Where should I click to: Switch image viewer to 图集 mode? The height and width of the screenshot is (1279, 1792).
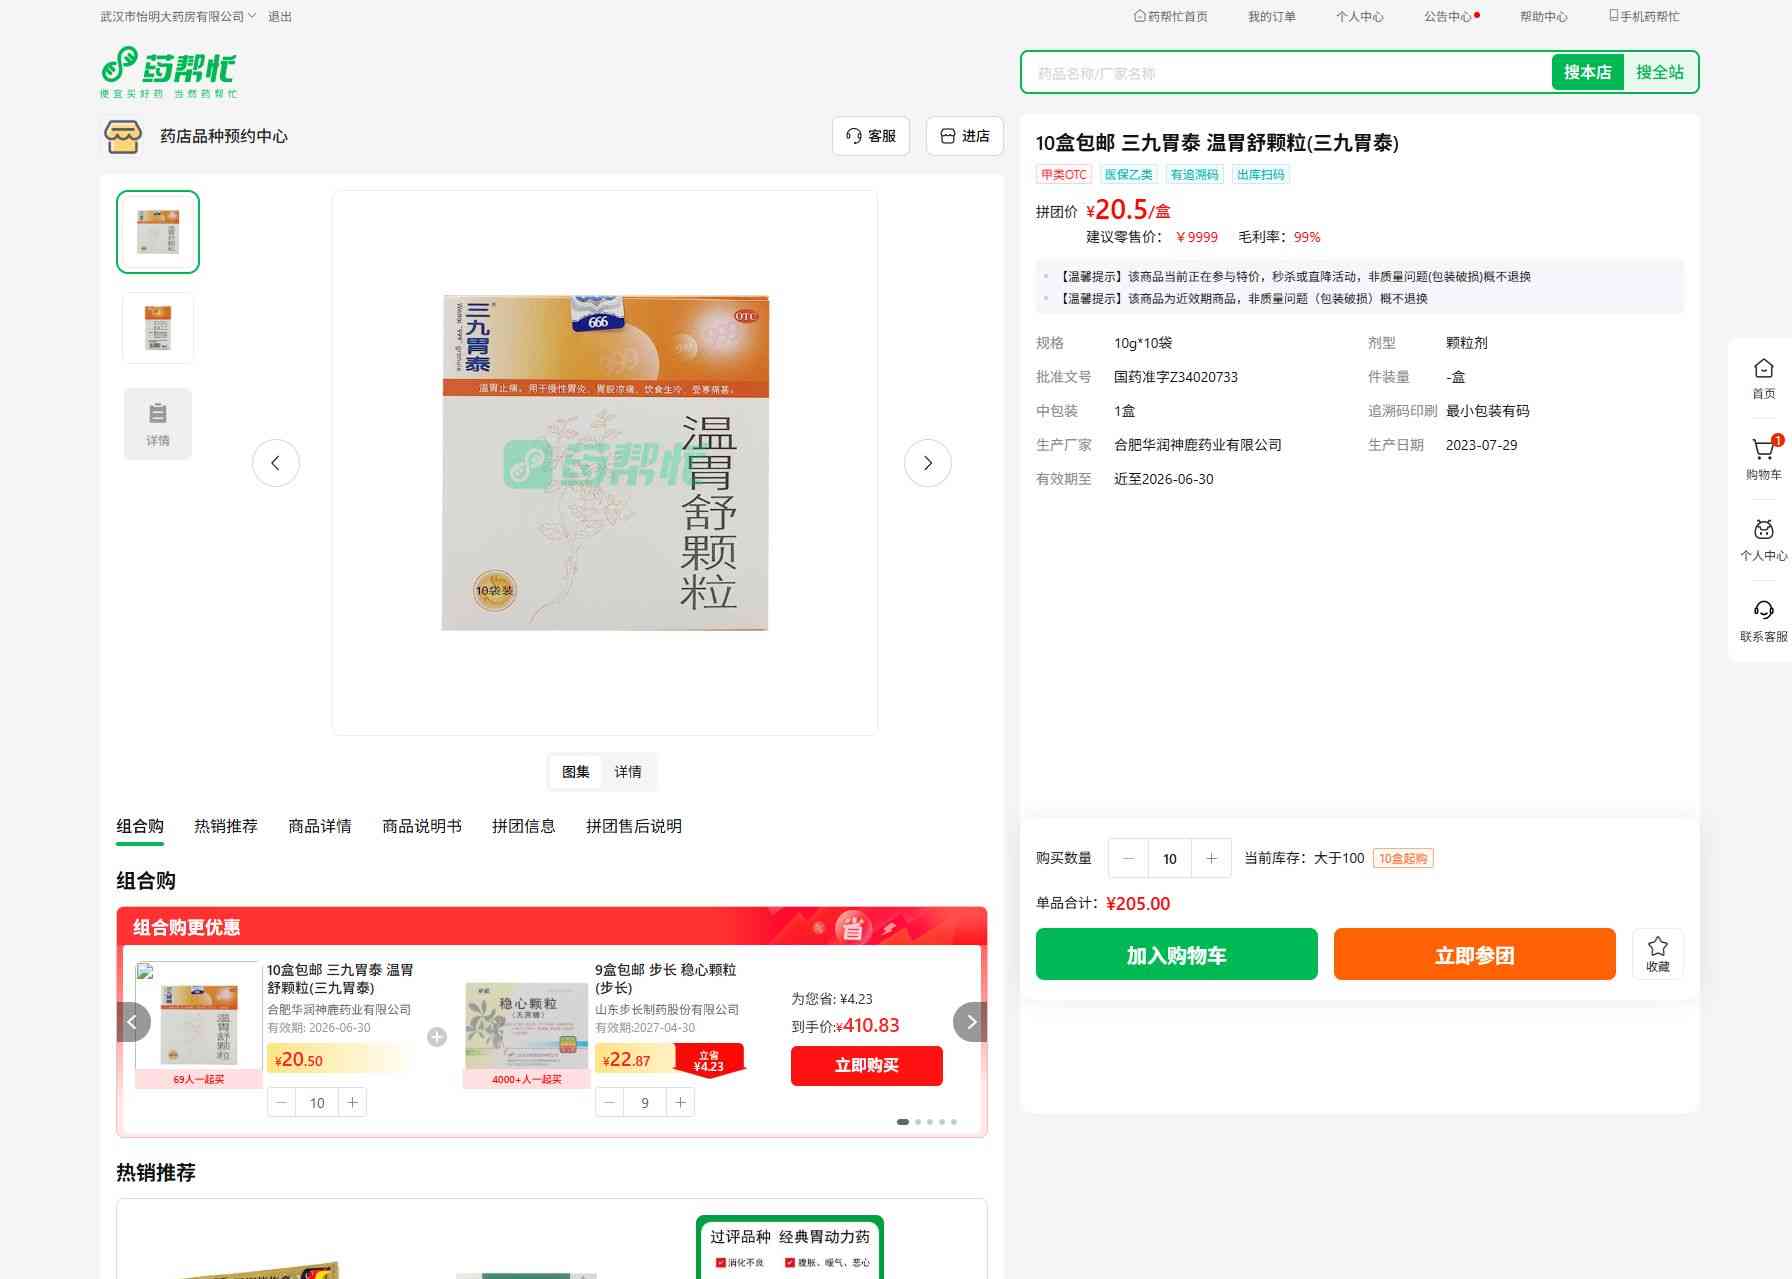point(576,772)
